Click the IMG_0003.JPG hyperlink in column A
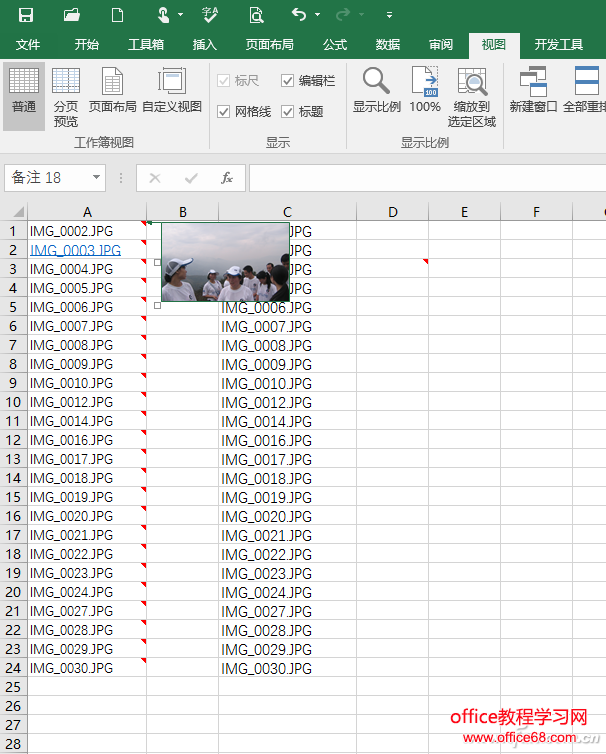This screenshot has width=606, height=754. point(75,250)
